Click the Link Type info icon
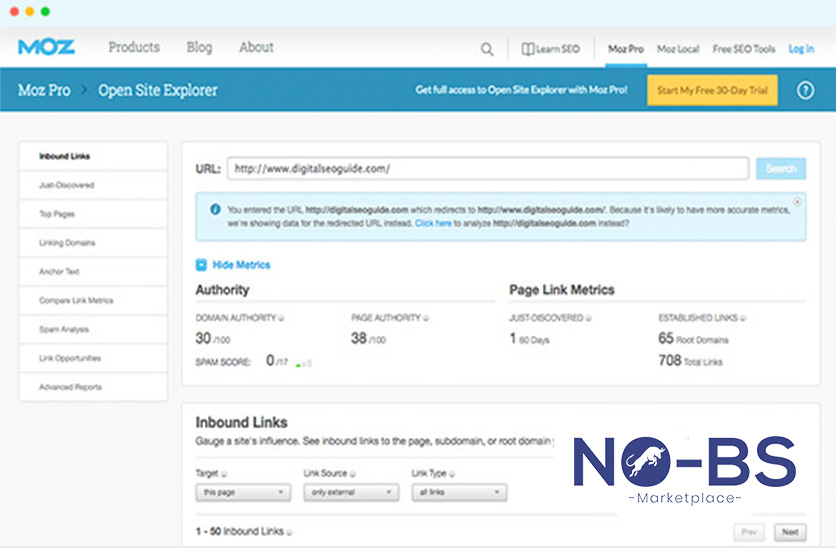The image size is (840, 548). coord(452,474)
